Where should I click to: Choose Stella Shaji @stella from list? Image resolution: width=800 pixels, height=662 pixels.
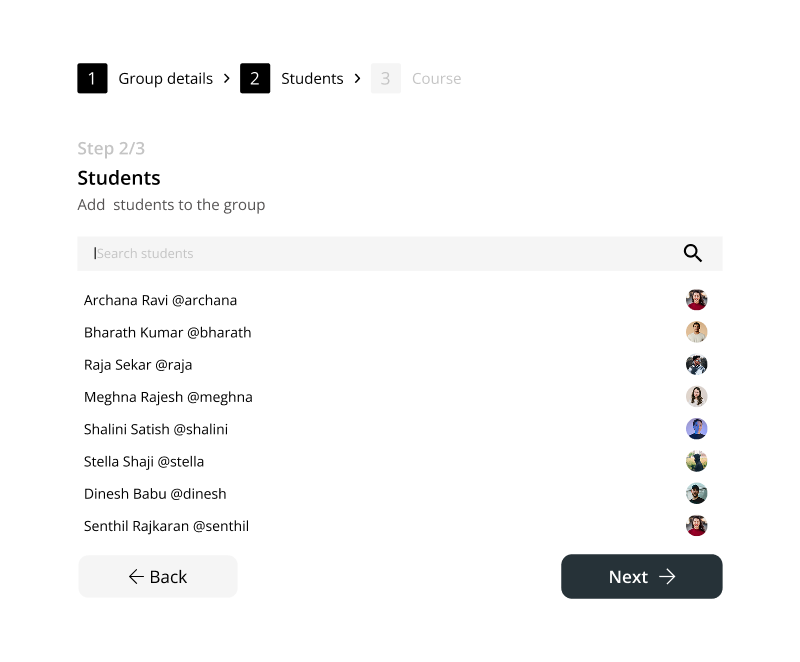pyautogui.click(x=144, y=462)
